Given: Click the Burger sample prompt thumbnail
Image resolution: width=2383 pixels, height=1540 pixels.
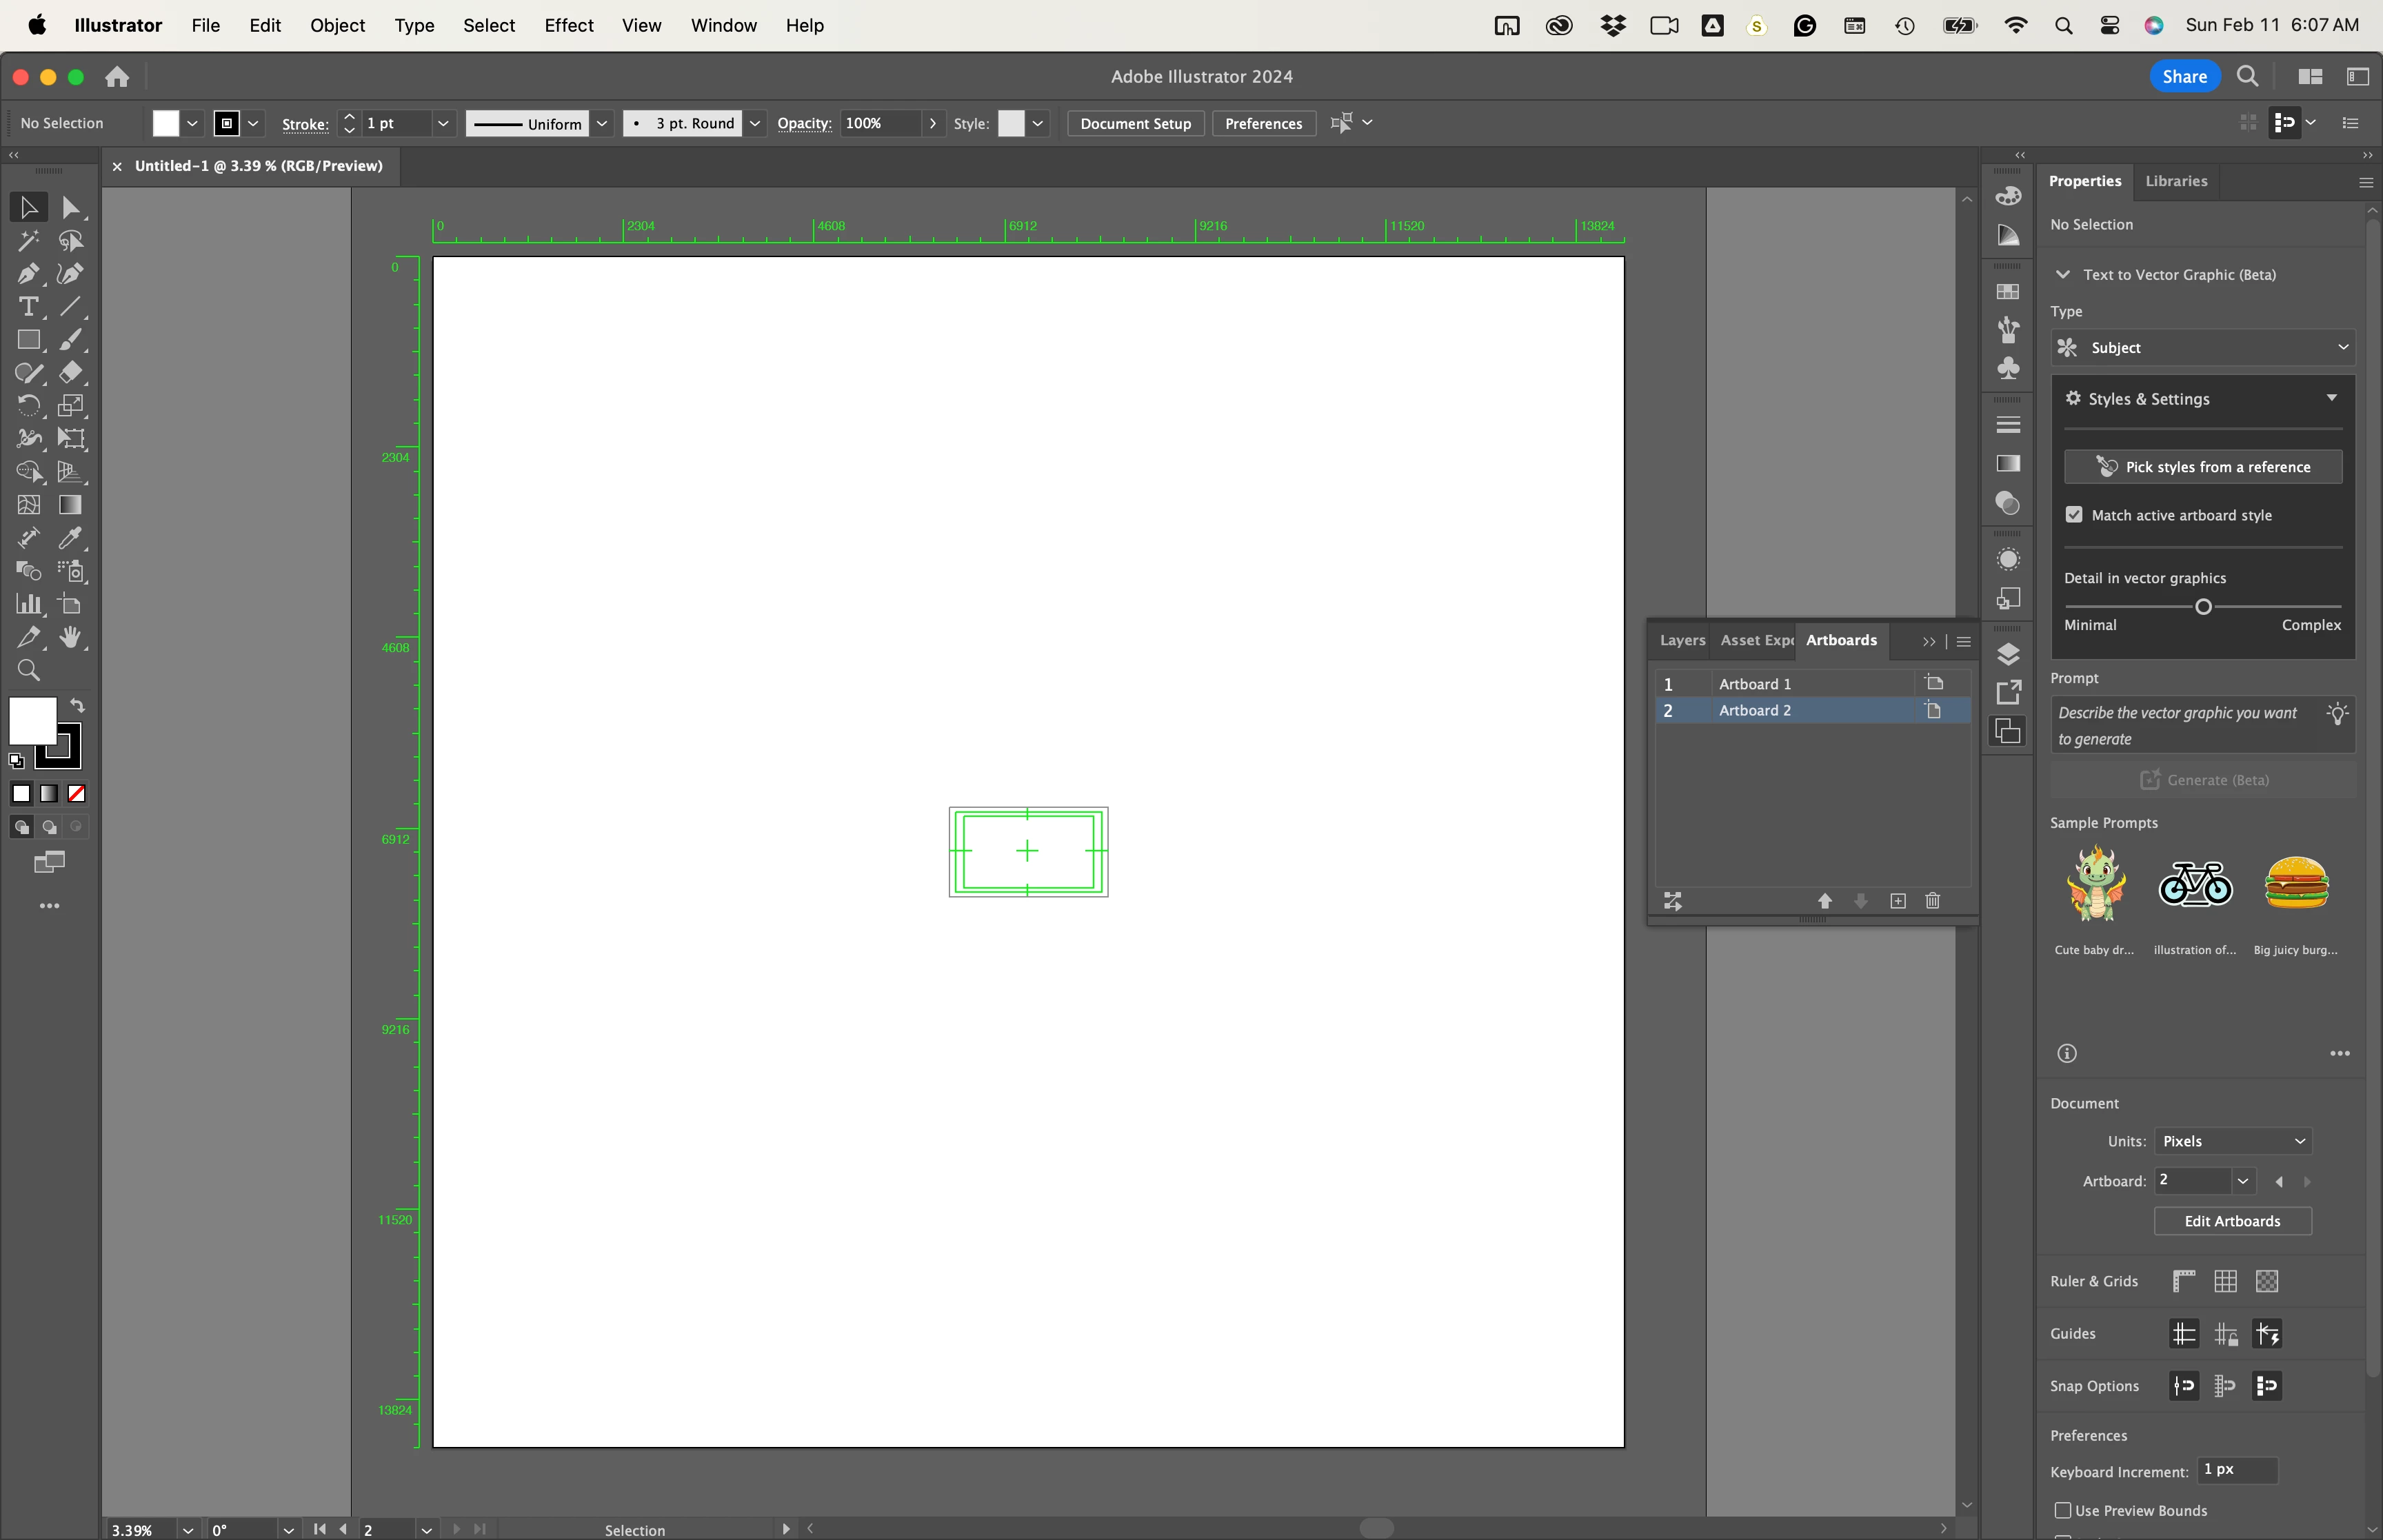Looking at the screenshot, I should point(2296,884).
